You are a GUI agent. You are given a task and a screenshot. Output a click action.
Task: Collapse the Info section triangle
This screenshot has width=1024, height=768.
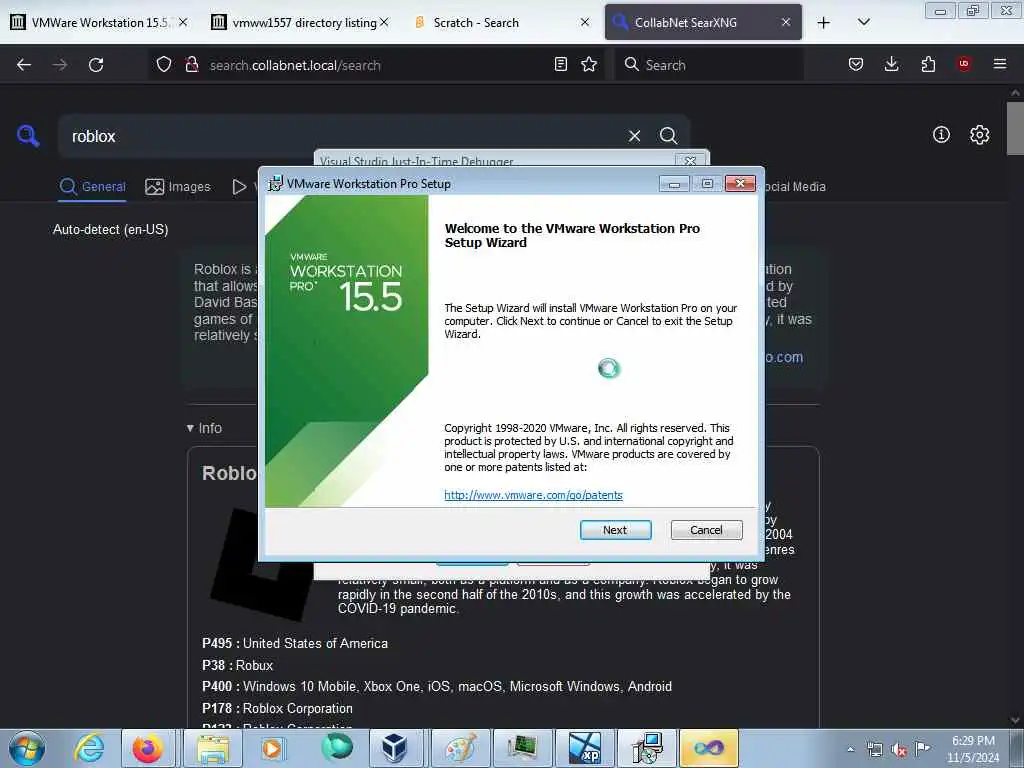[190, 428]
